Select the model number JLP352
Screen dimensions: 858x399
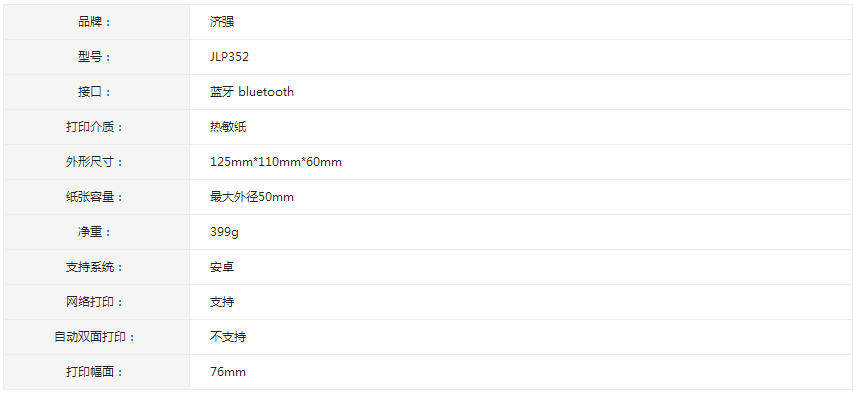coord(229,57)
